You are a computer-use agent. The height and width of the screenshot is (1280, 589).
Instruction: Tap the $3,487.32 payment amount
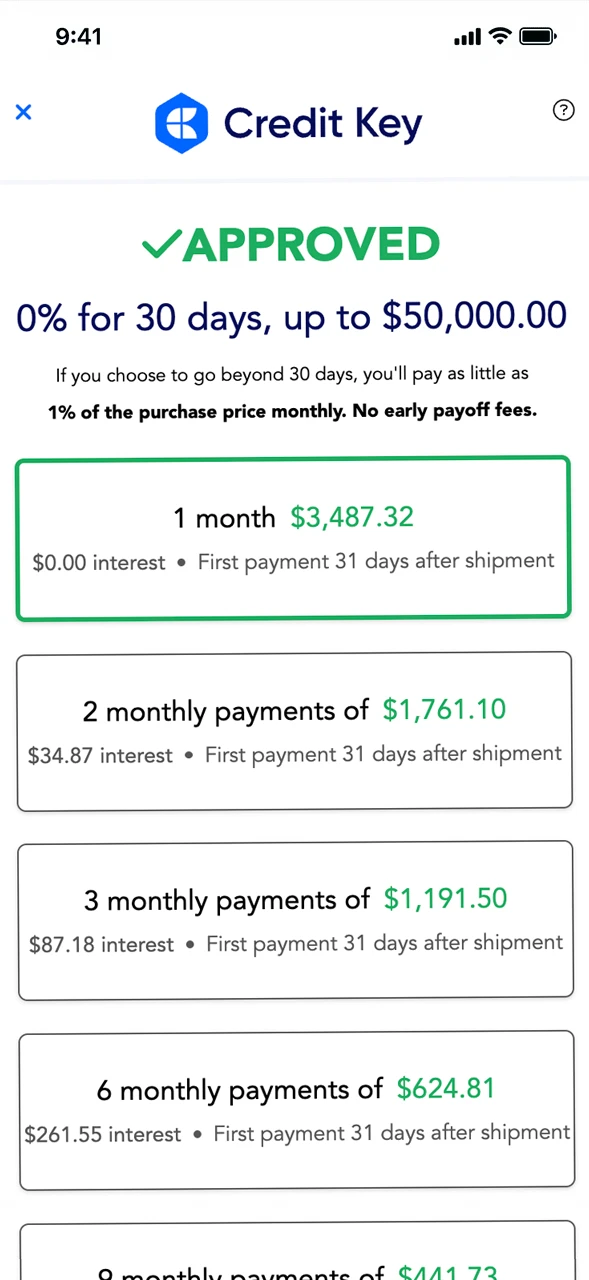351,517
